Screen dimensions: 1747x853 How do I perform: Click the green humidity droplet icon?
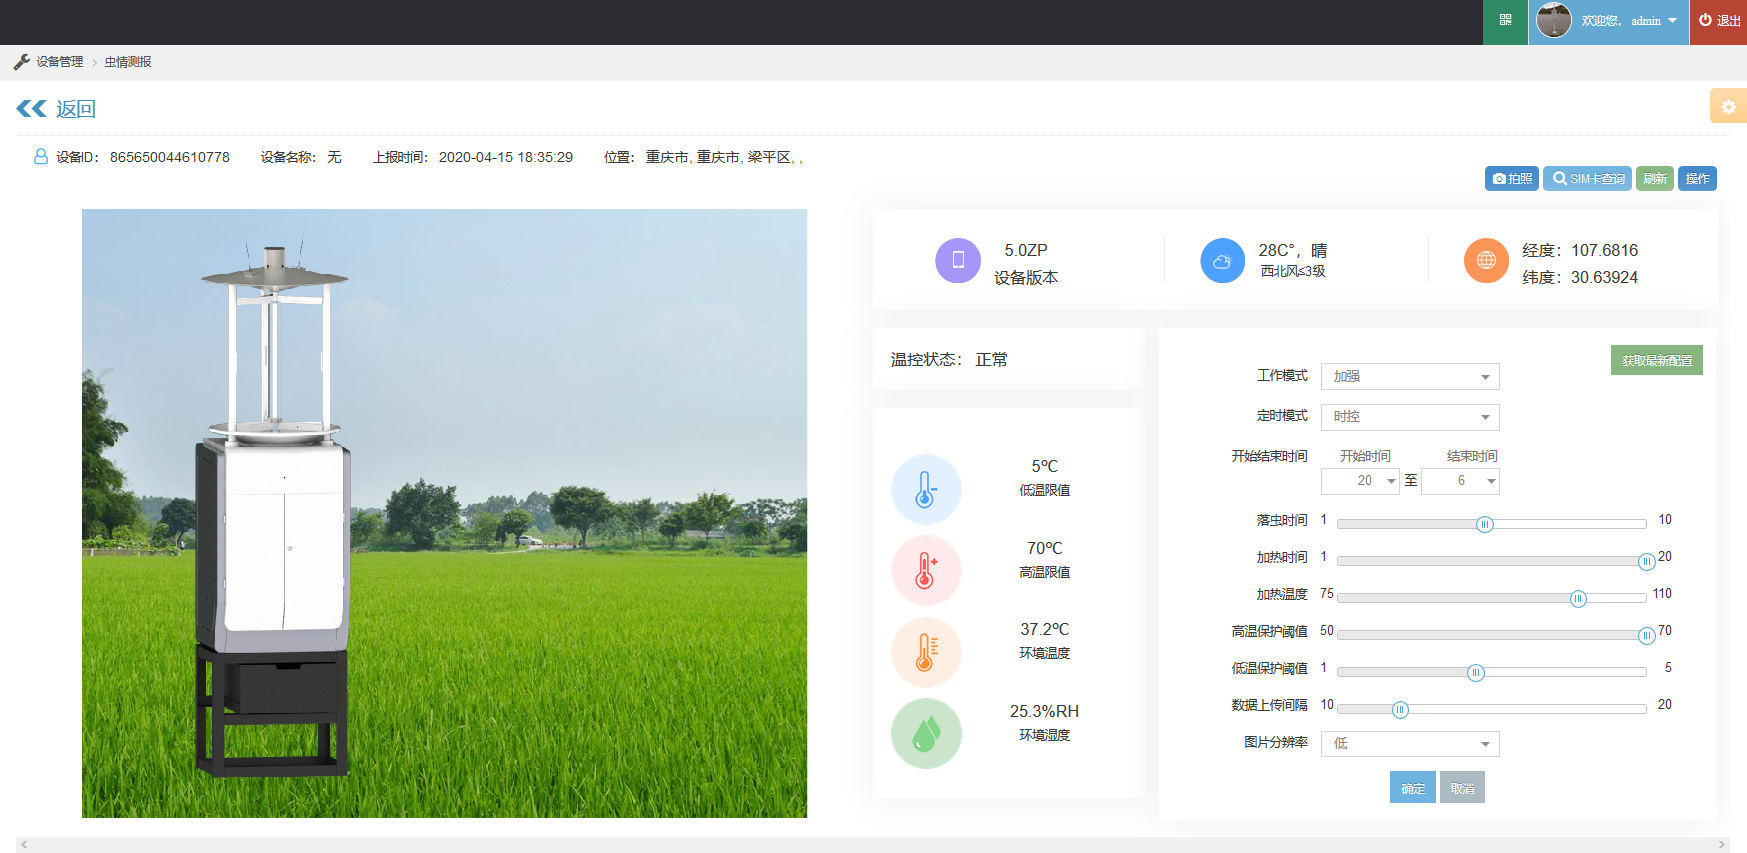[x=926, y=733]
